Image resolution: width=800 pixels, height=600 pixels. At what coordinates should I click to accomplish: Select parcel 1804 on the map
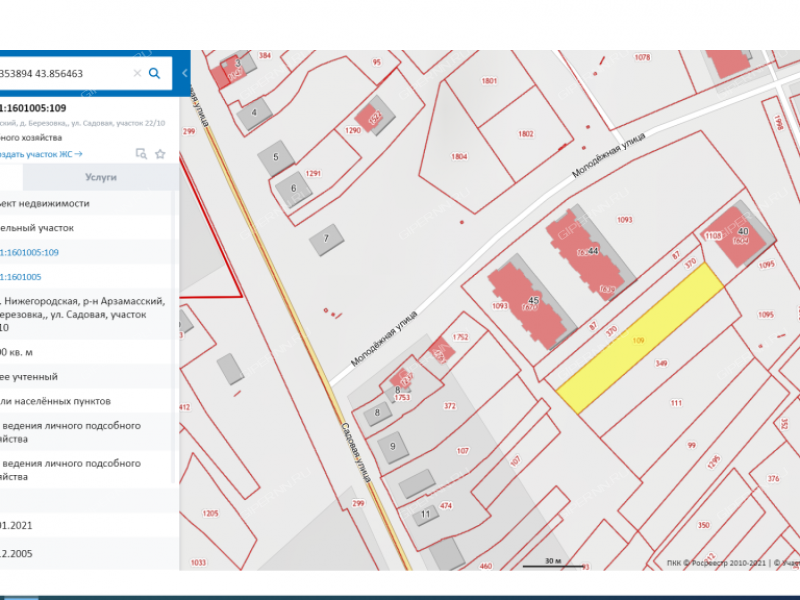459,157
